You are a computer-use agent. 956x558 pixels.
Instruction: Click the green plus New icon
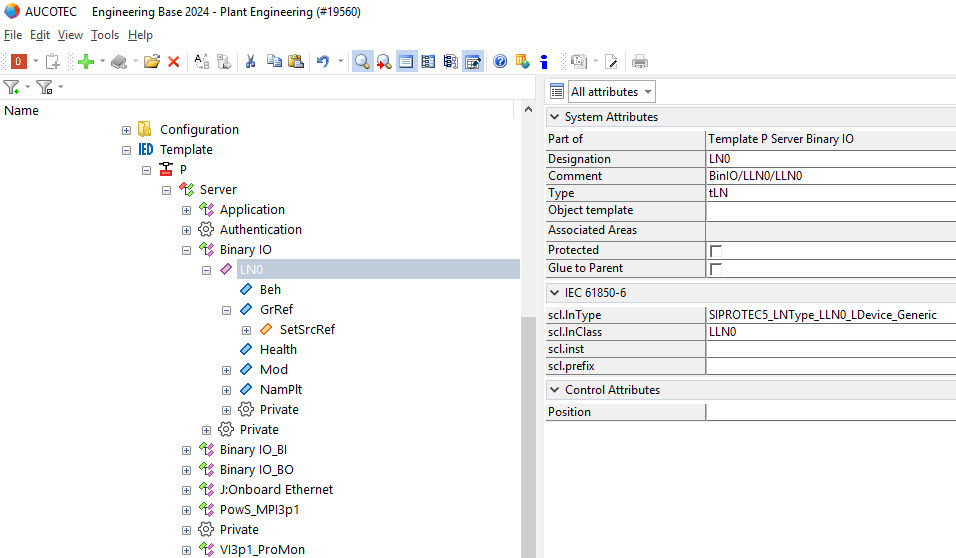click(86, 62)
